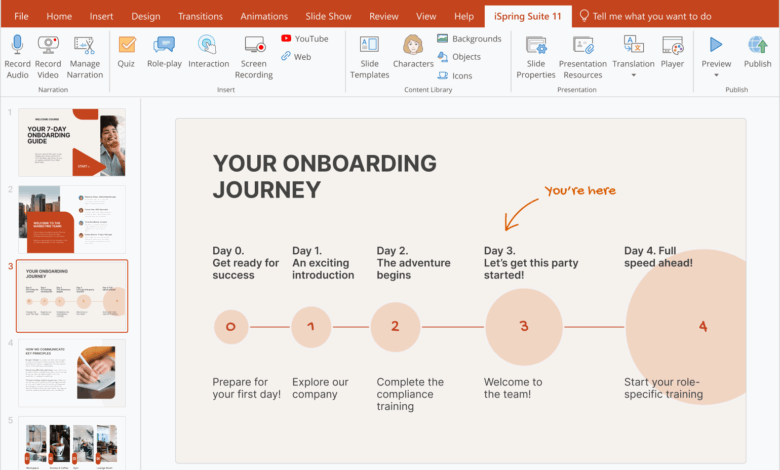Open Icons library
The width and height of the screenshot is (780, 470).
point(455,76)
